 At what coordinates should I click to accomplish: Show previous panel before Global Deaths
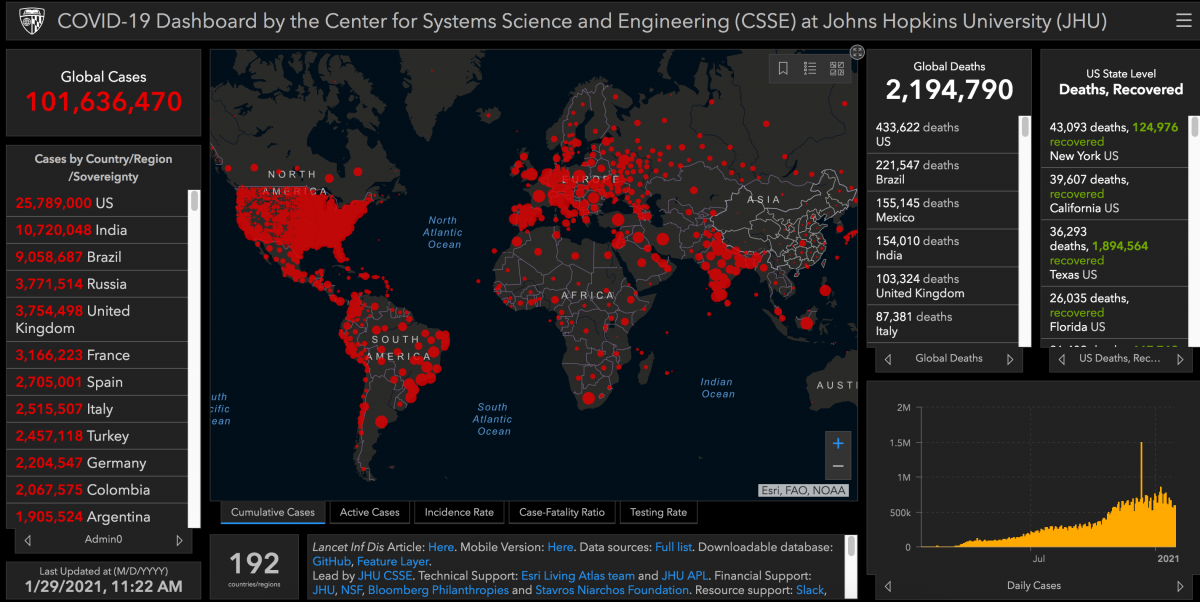[887, 359]
